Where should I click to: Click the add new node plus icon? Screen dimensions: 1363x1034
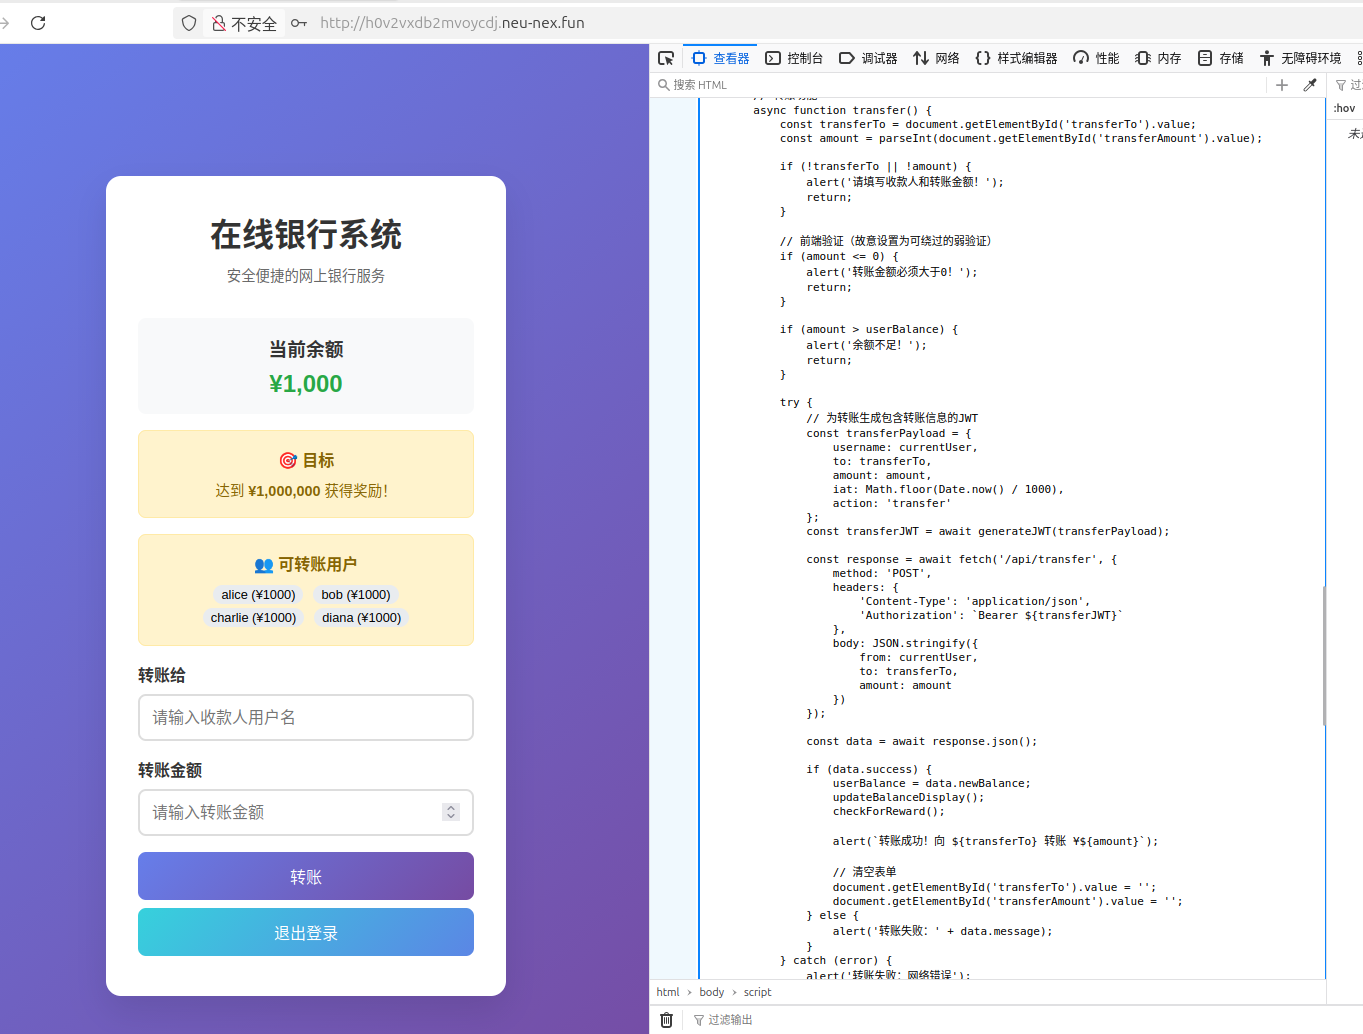coord(1282,85)
